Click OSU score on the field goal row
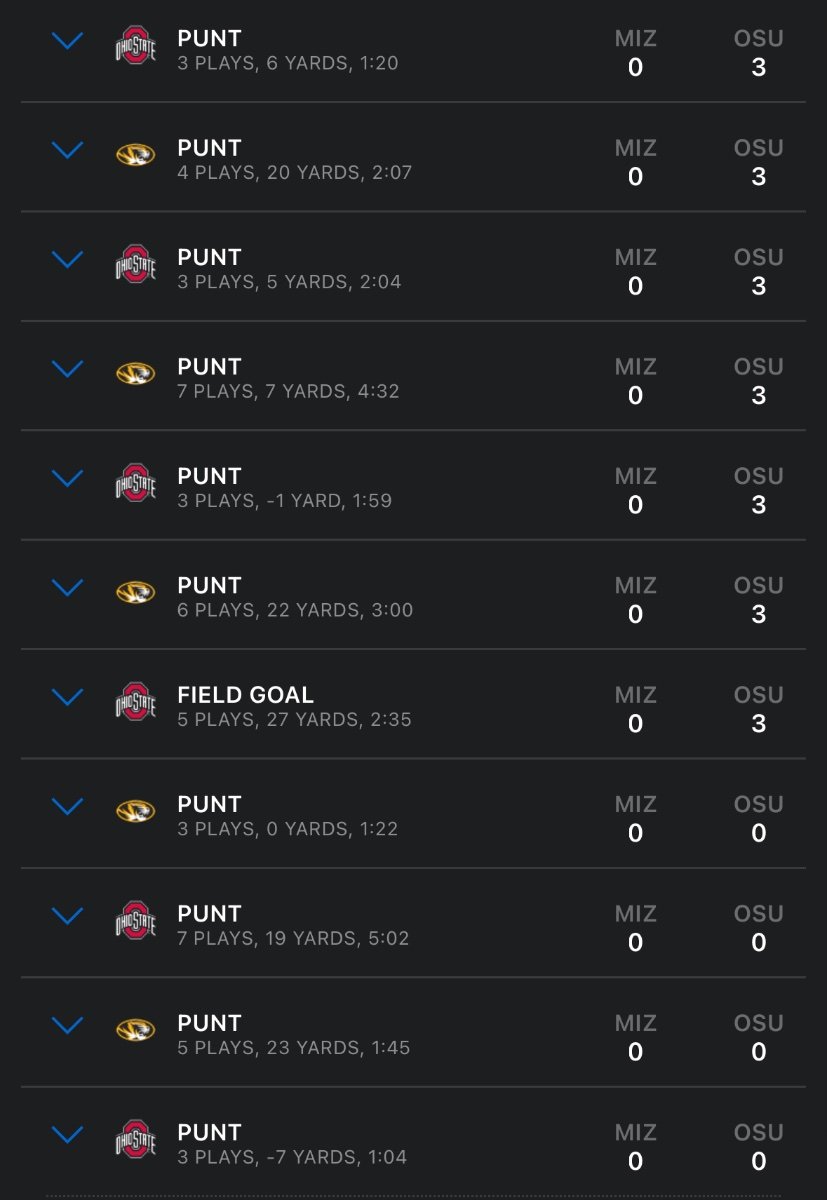 [758, 723]
